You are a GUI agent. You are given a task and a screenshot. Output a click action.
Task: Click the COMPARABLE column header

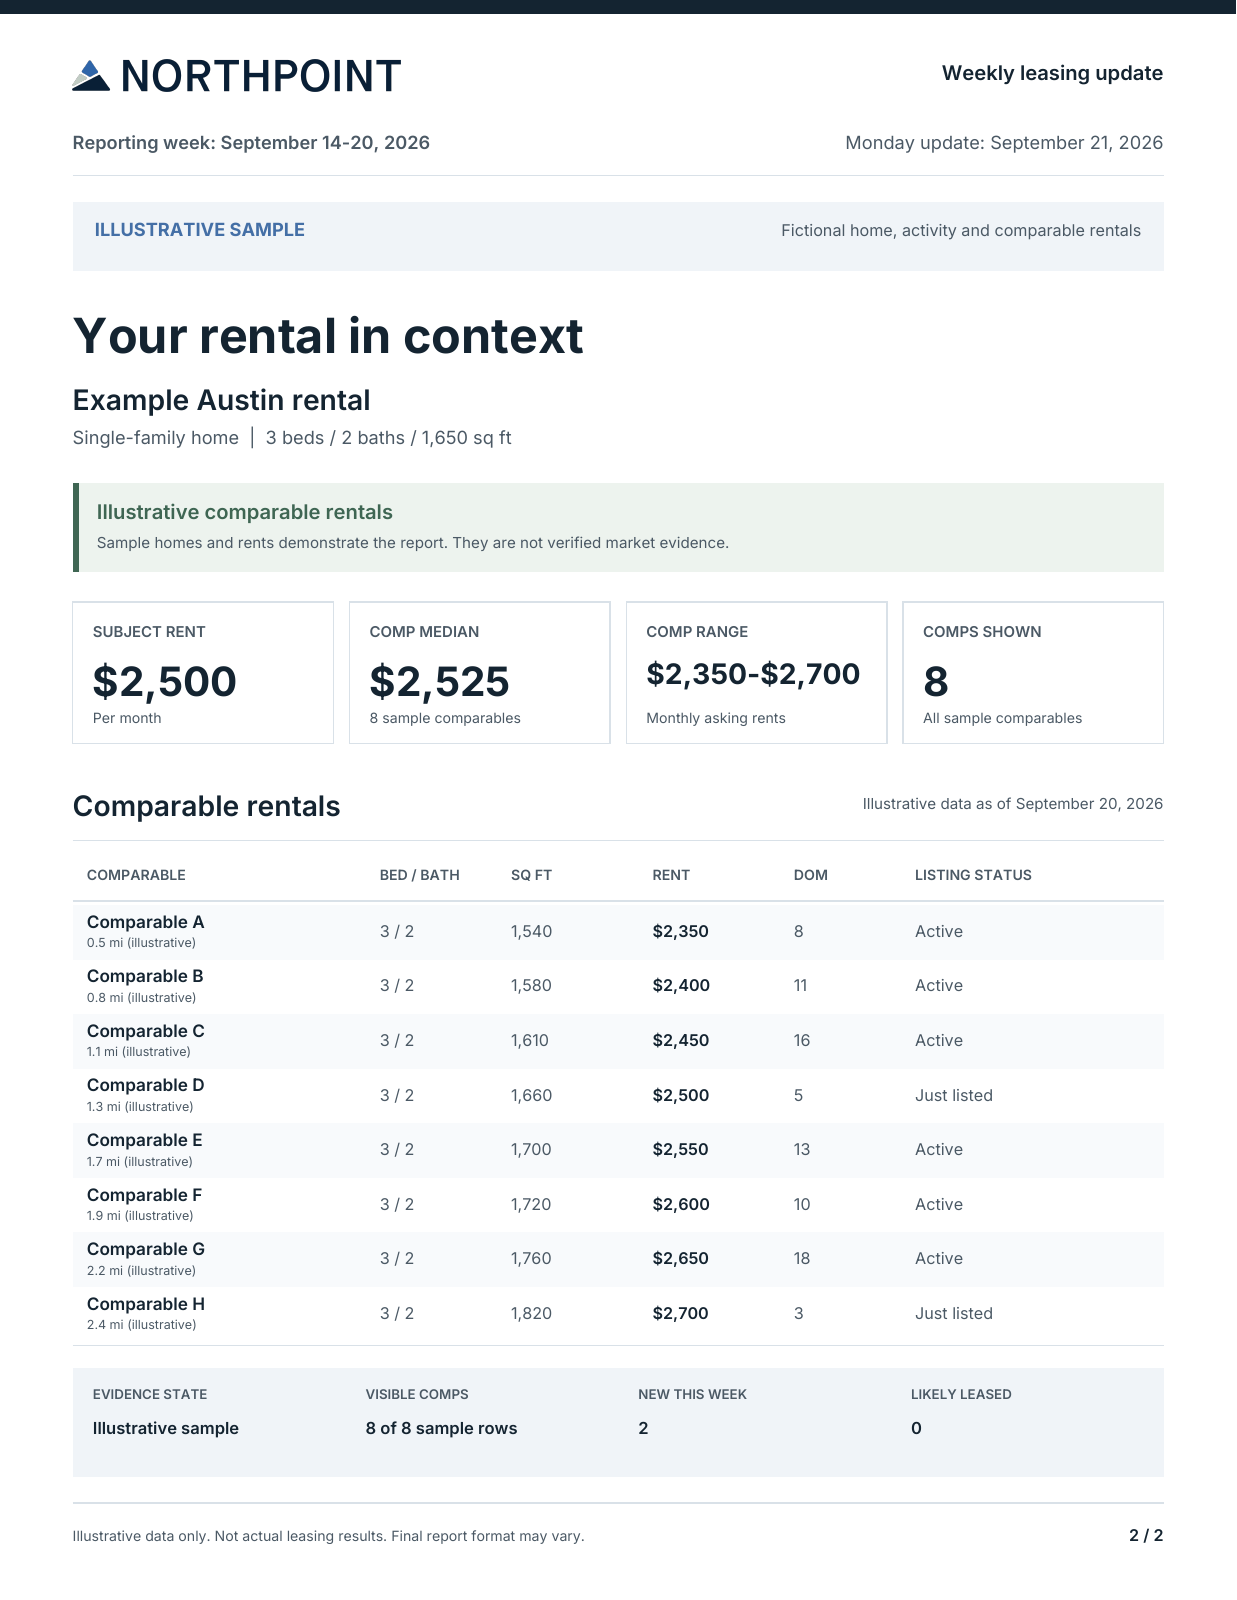click(x=136, y=875)
